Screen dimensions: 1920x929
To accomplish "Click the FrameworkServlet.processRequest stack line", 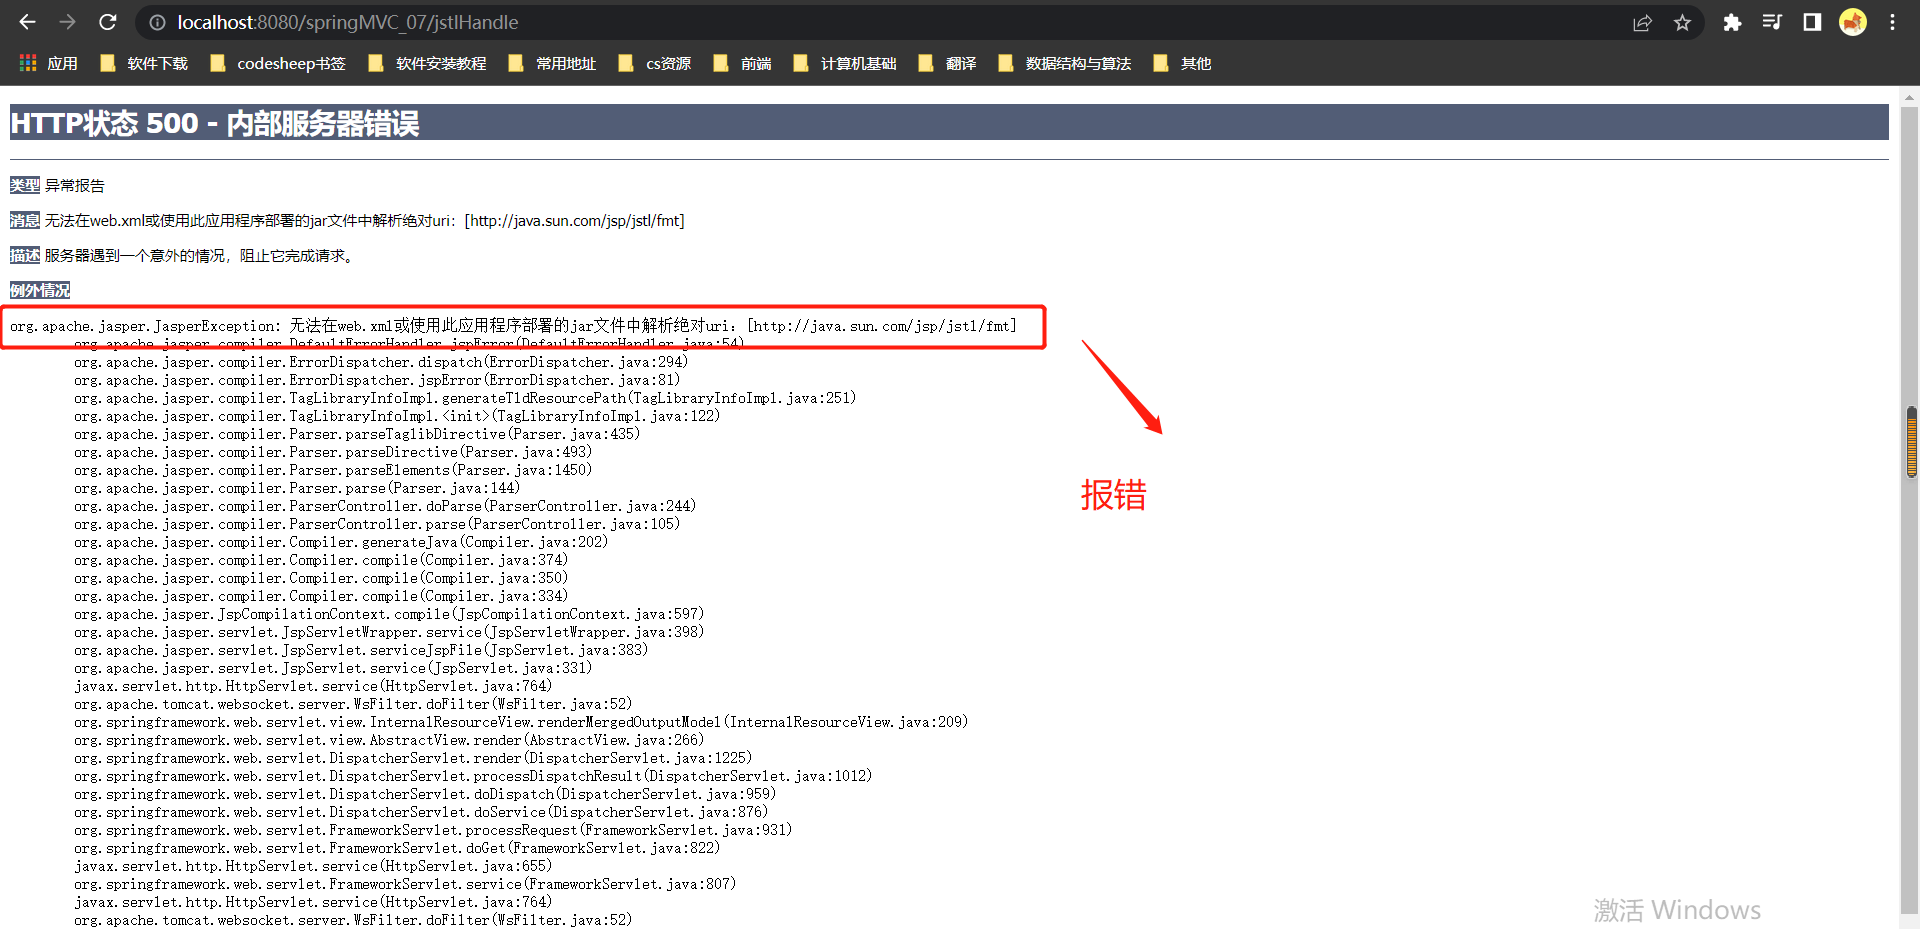I will [x=433, y=830].
